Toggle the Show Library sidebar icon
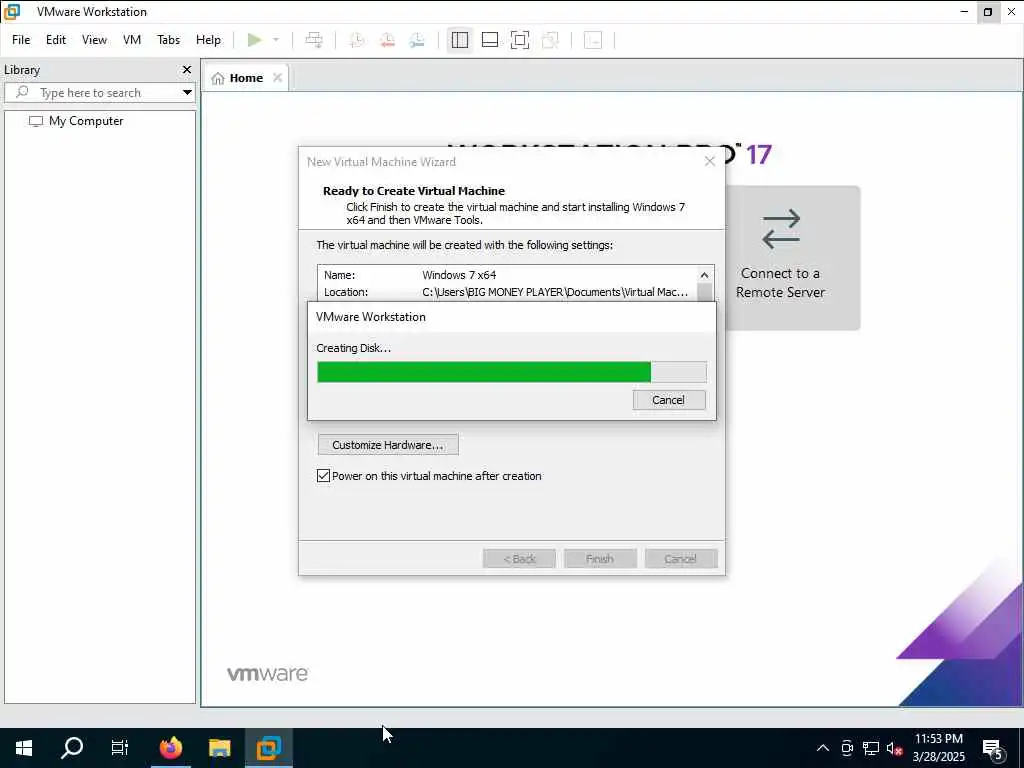This screenshot has height=768, width=1024. tap(460, 40)
